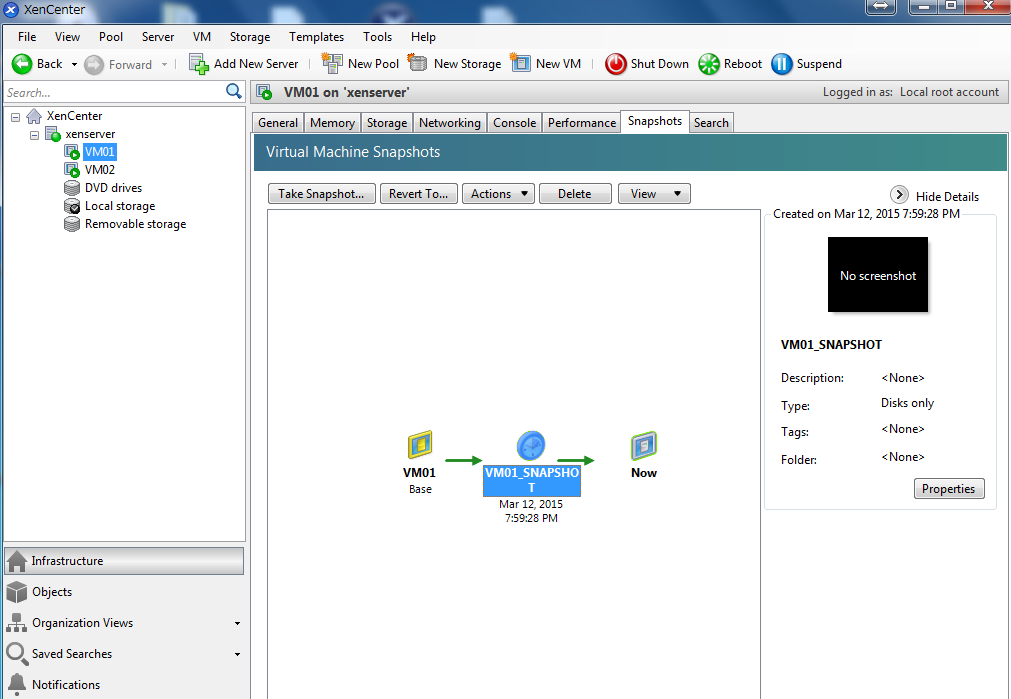This screenshot has height=699, width=1011.
Task: Click the XenCenter home icon in tree
Action: pyautogui.click(x=34, y=116)
